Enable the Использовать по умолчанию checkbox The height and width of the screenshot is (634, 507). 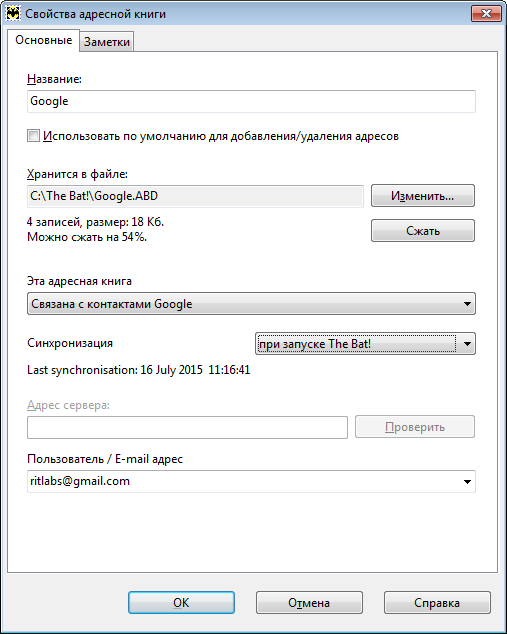33,136
